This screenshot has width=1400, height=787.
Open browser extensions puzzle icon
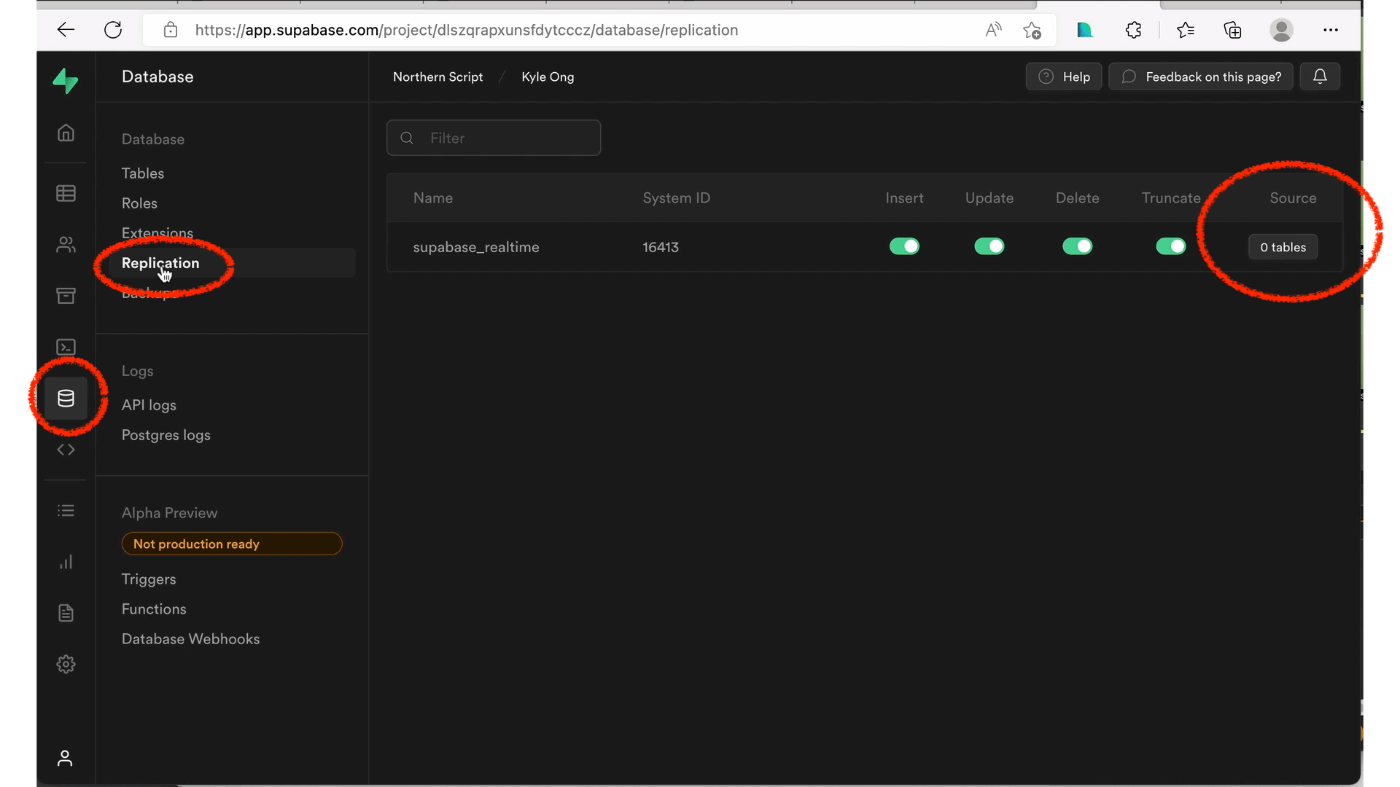(x=1133, y=30)
